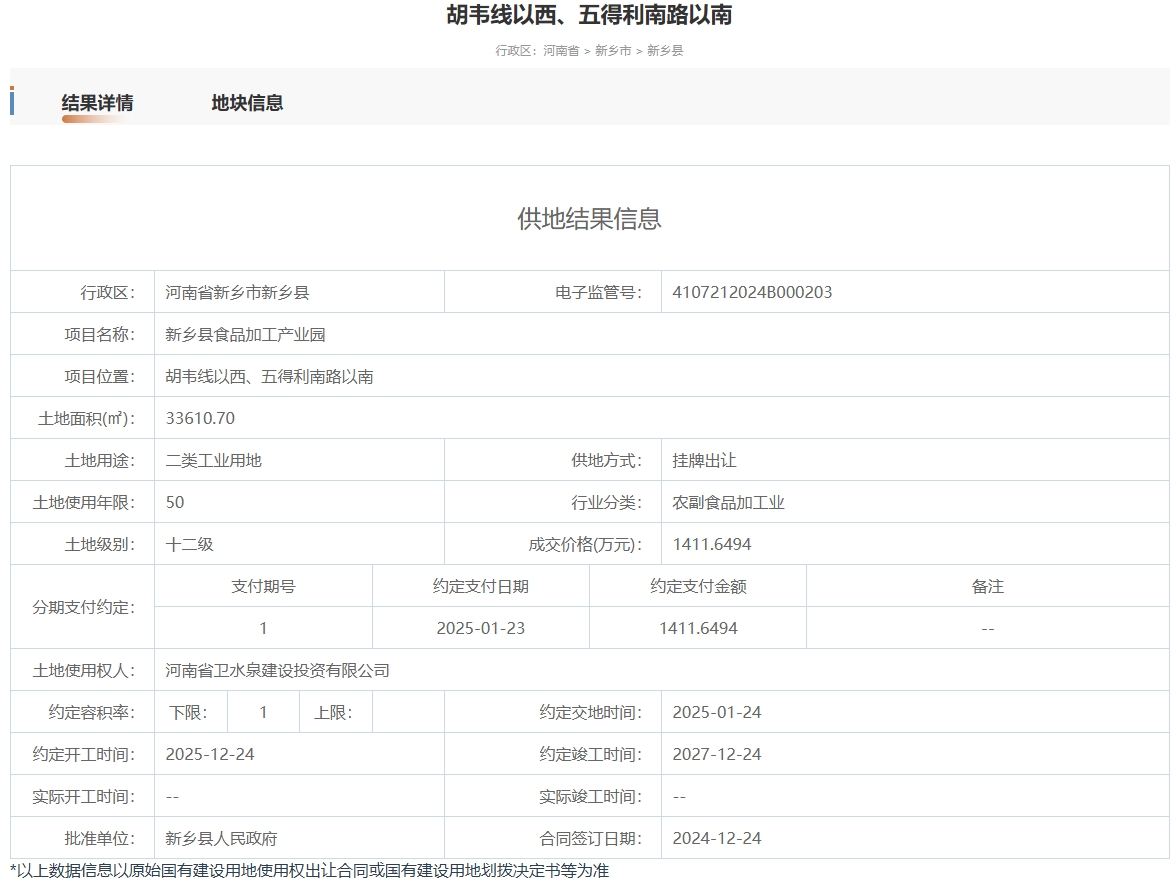1176x882 pixels.
Task: Click the 支付期号 column header
Action: pyautogui.click(x=263, y=586)
